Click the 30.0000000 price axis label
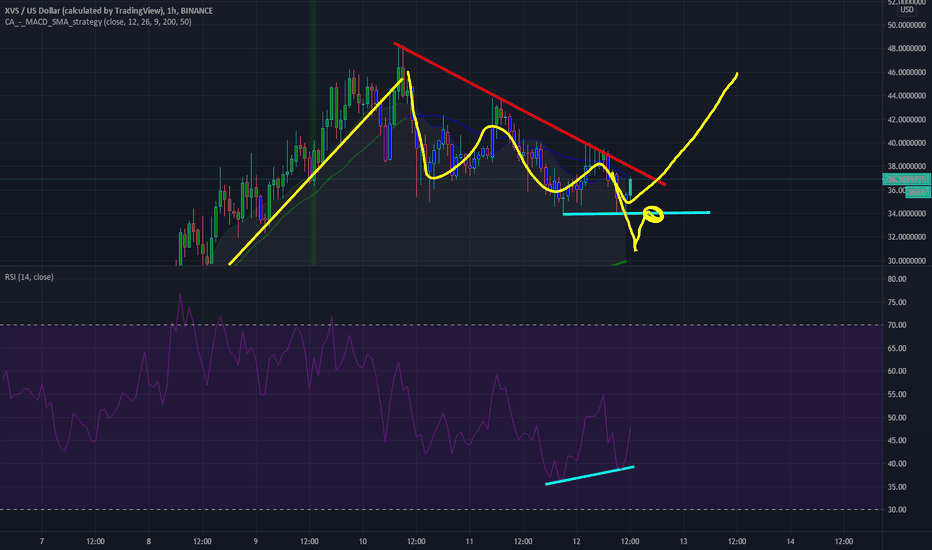 tap(906, 261)
